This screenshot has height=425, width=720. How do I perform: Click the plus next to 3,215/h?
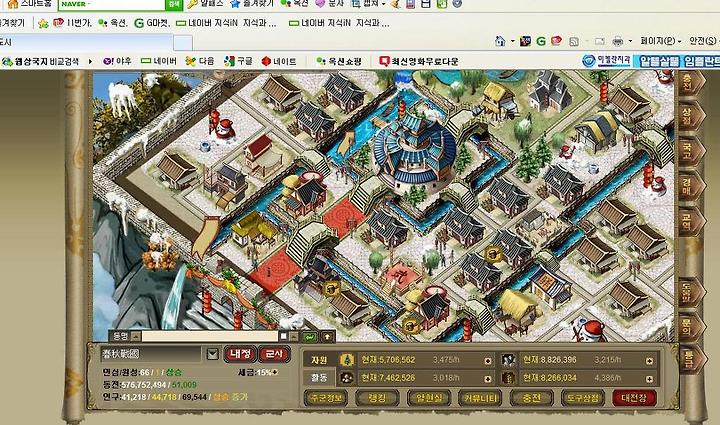click(649, 361)
